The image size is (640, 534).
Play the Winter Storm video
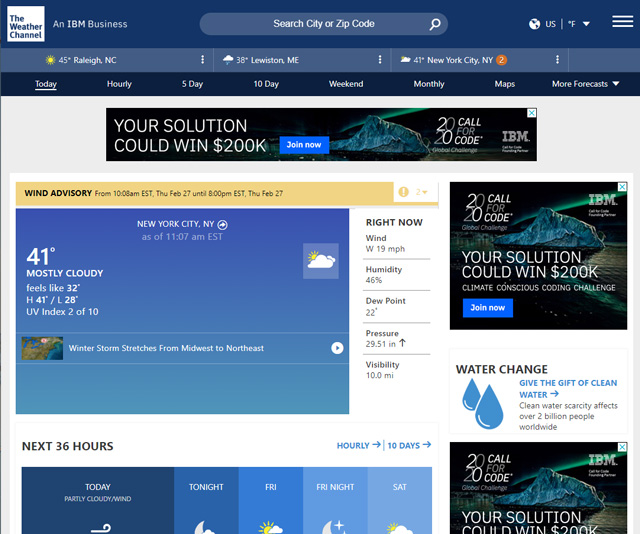(x=337, y=348)
